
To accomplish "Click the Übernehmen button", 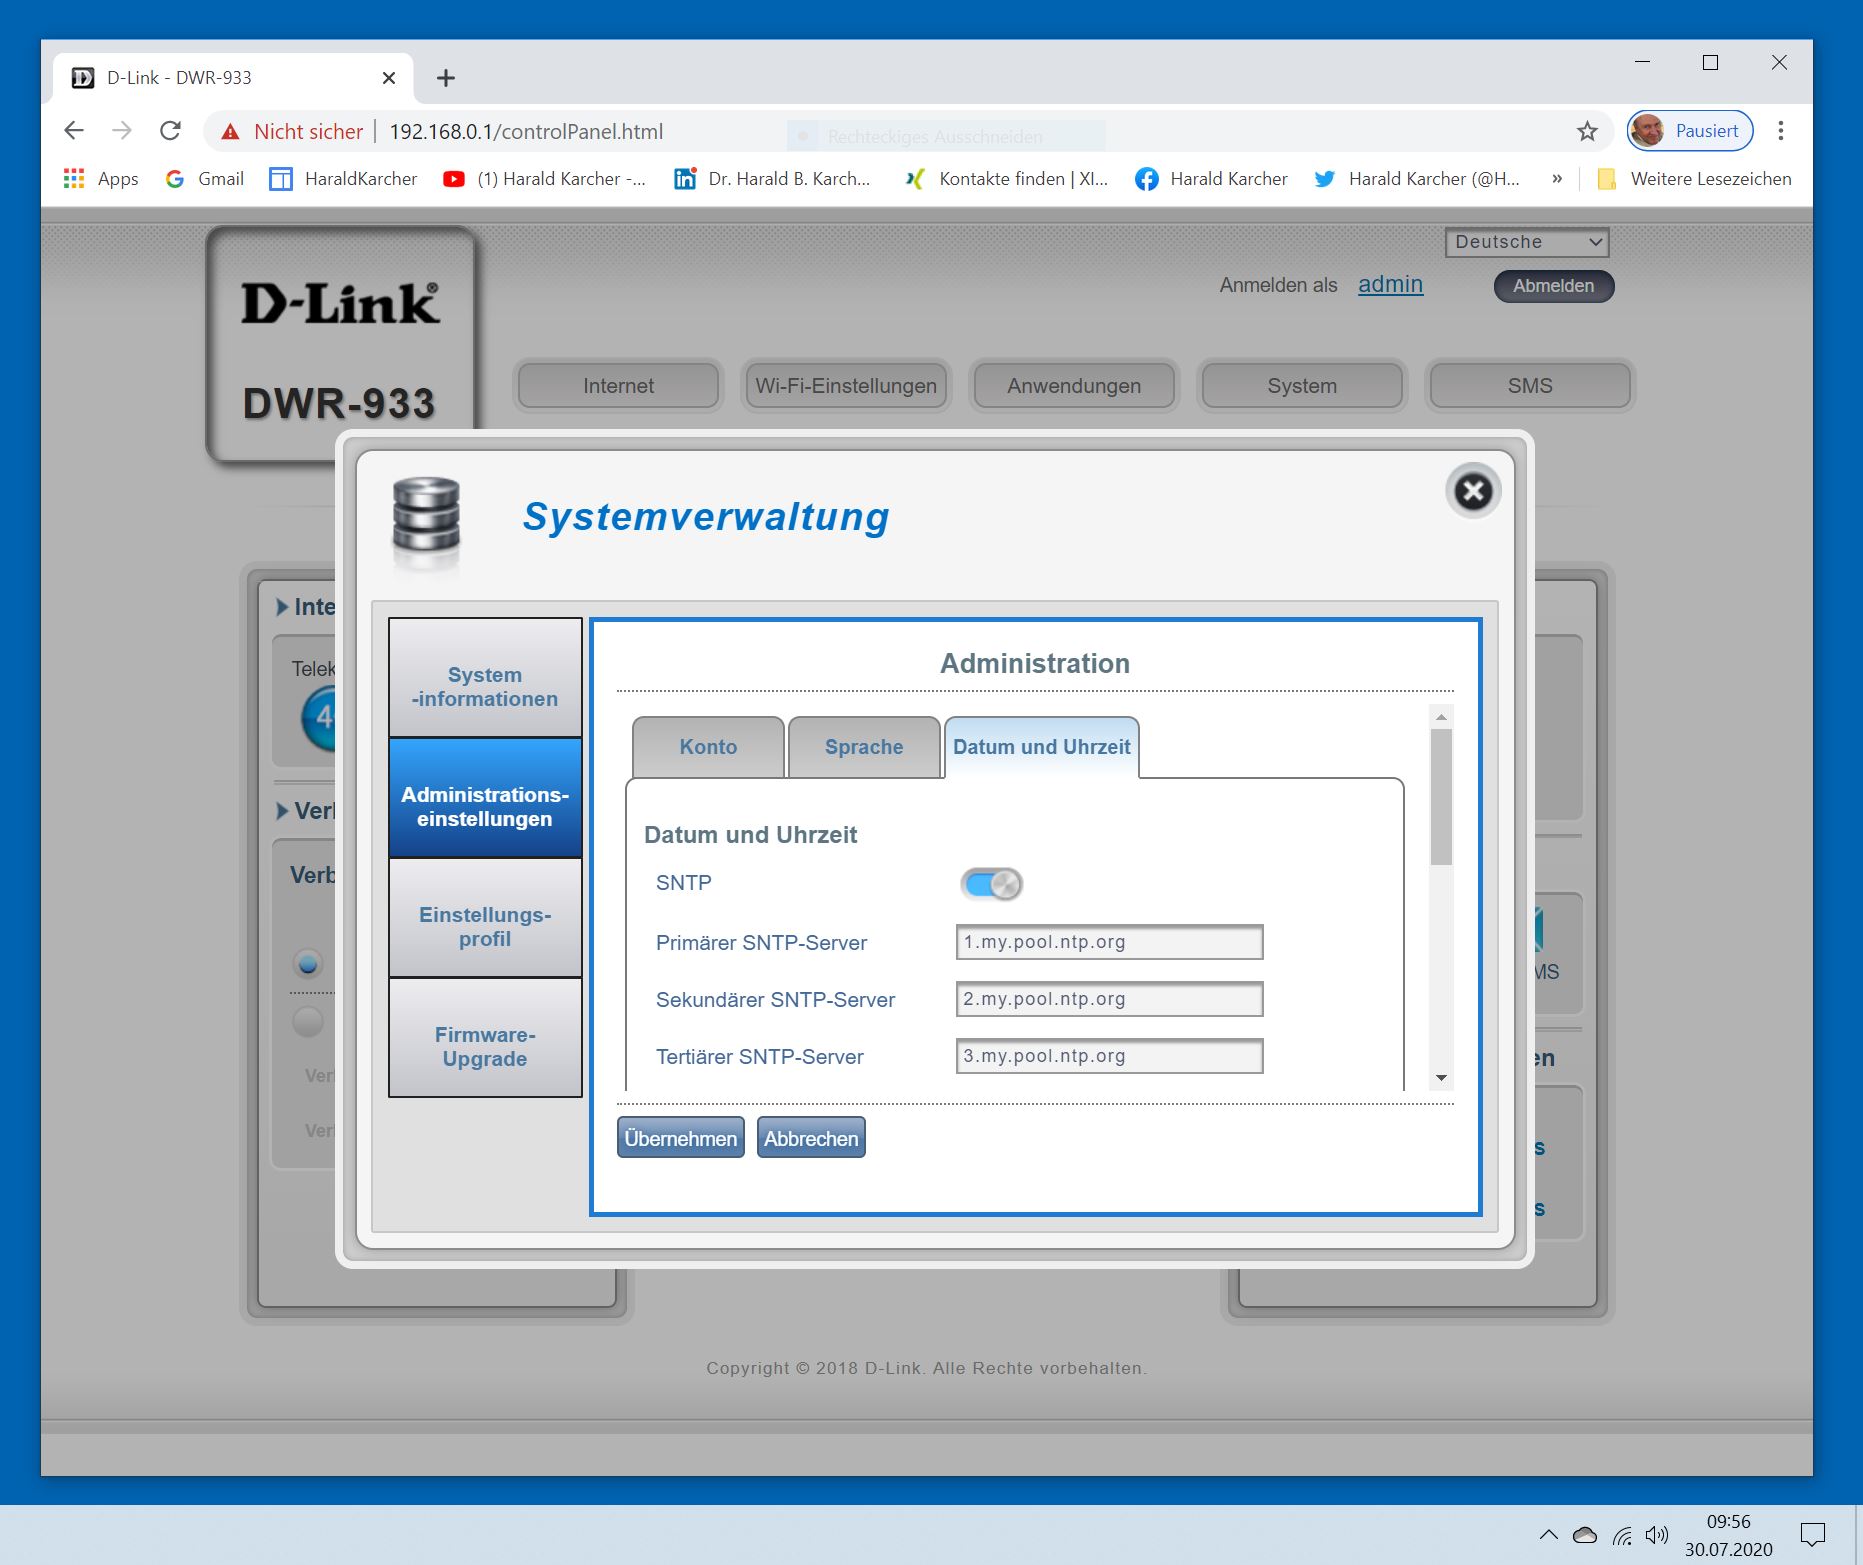I will pyautogui.click(x=680, y=1138).
